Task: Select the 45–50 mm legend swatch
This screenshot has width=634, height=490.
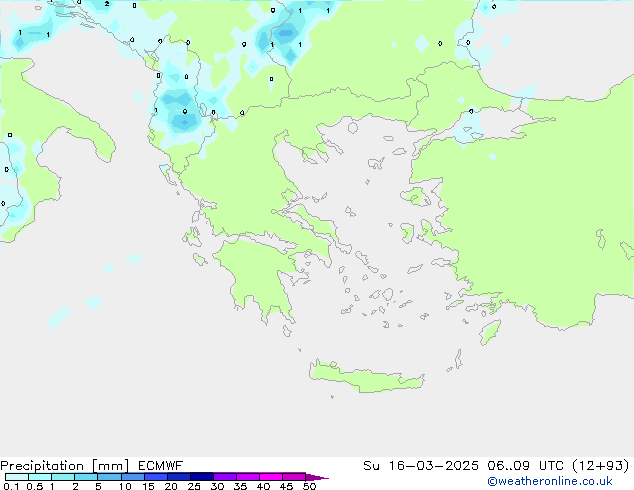Action: 294,477
